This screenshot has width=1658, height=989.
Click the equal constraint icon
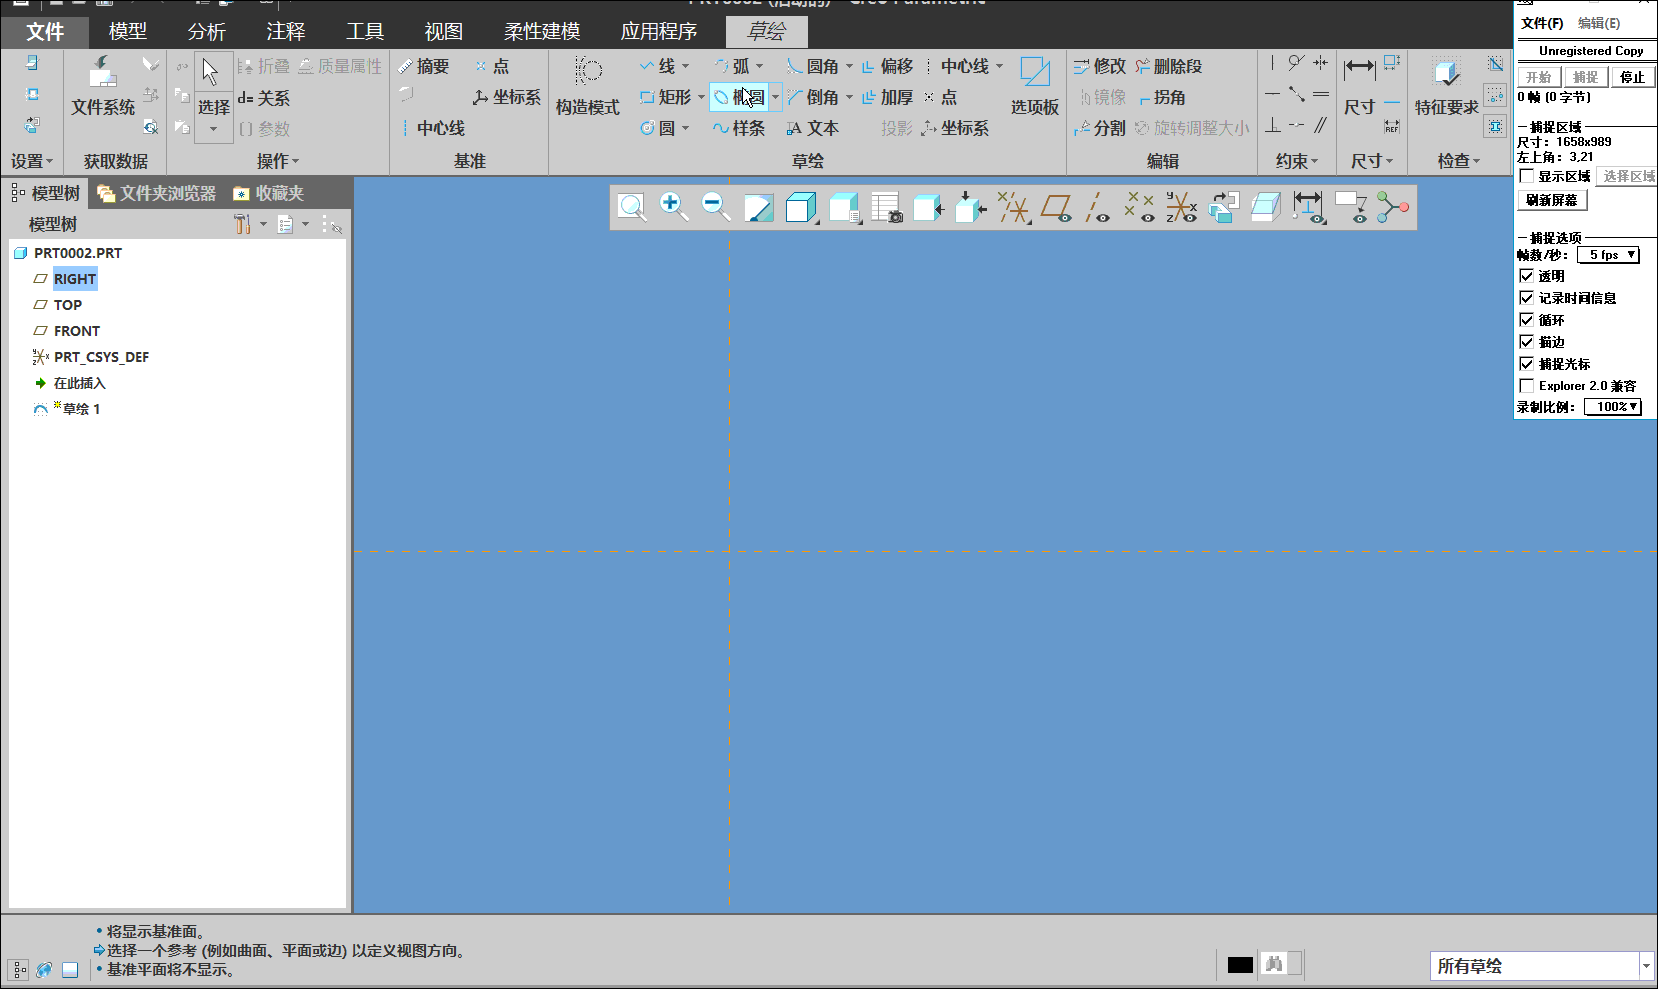[1321, 94]
